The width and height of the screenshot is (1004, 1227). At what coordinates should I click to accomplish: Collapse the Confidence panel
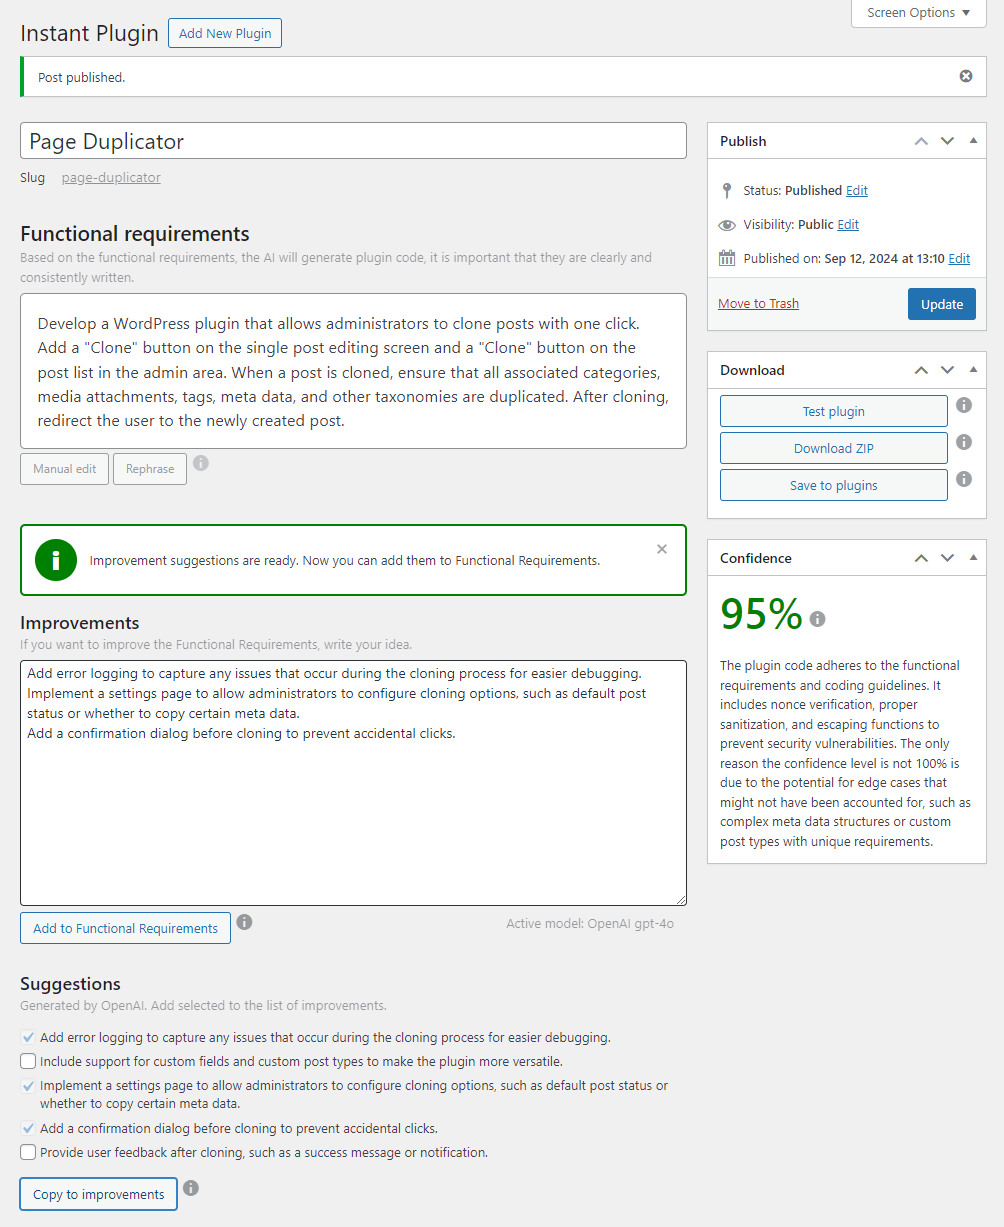pos(972,558)
